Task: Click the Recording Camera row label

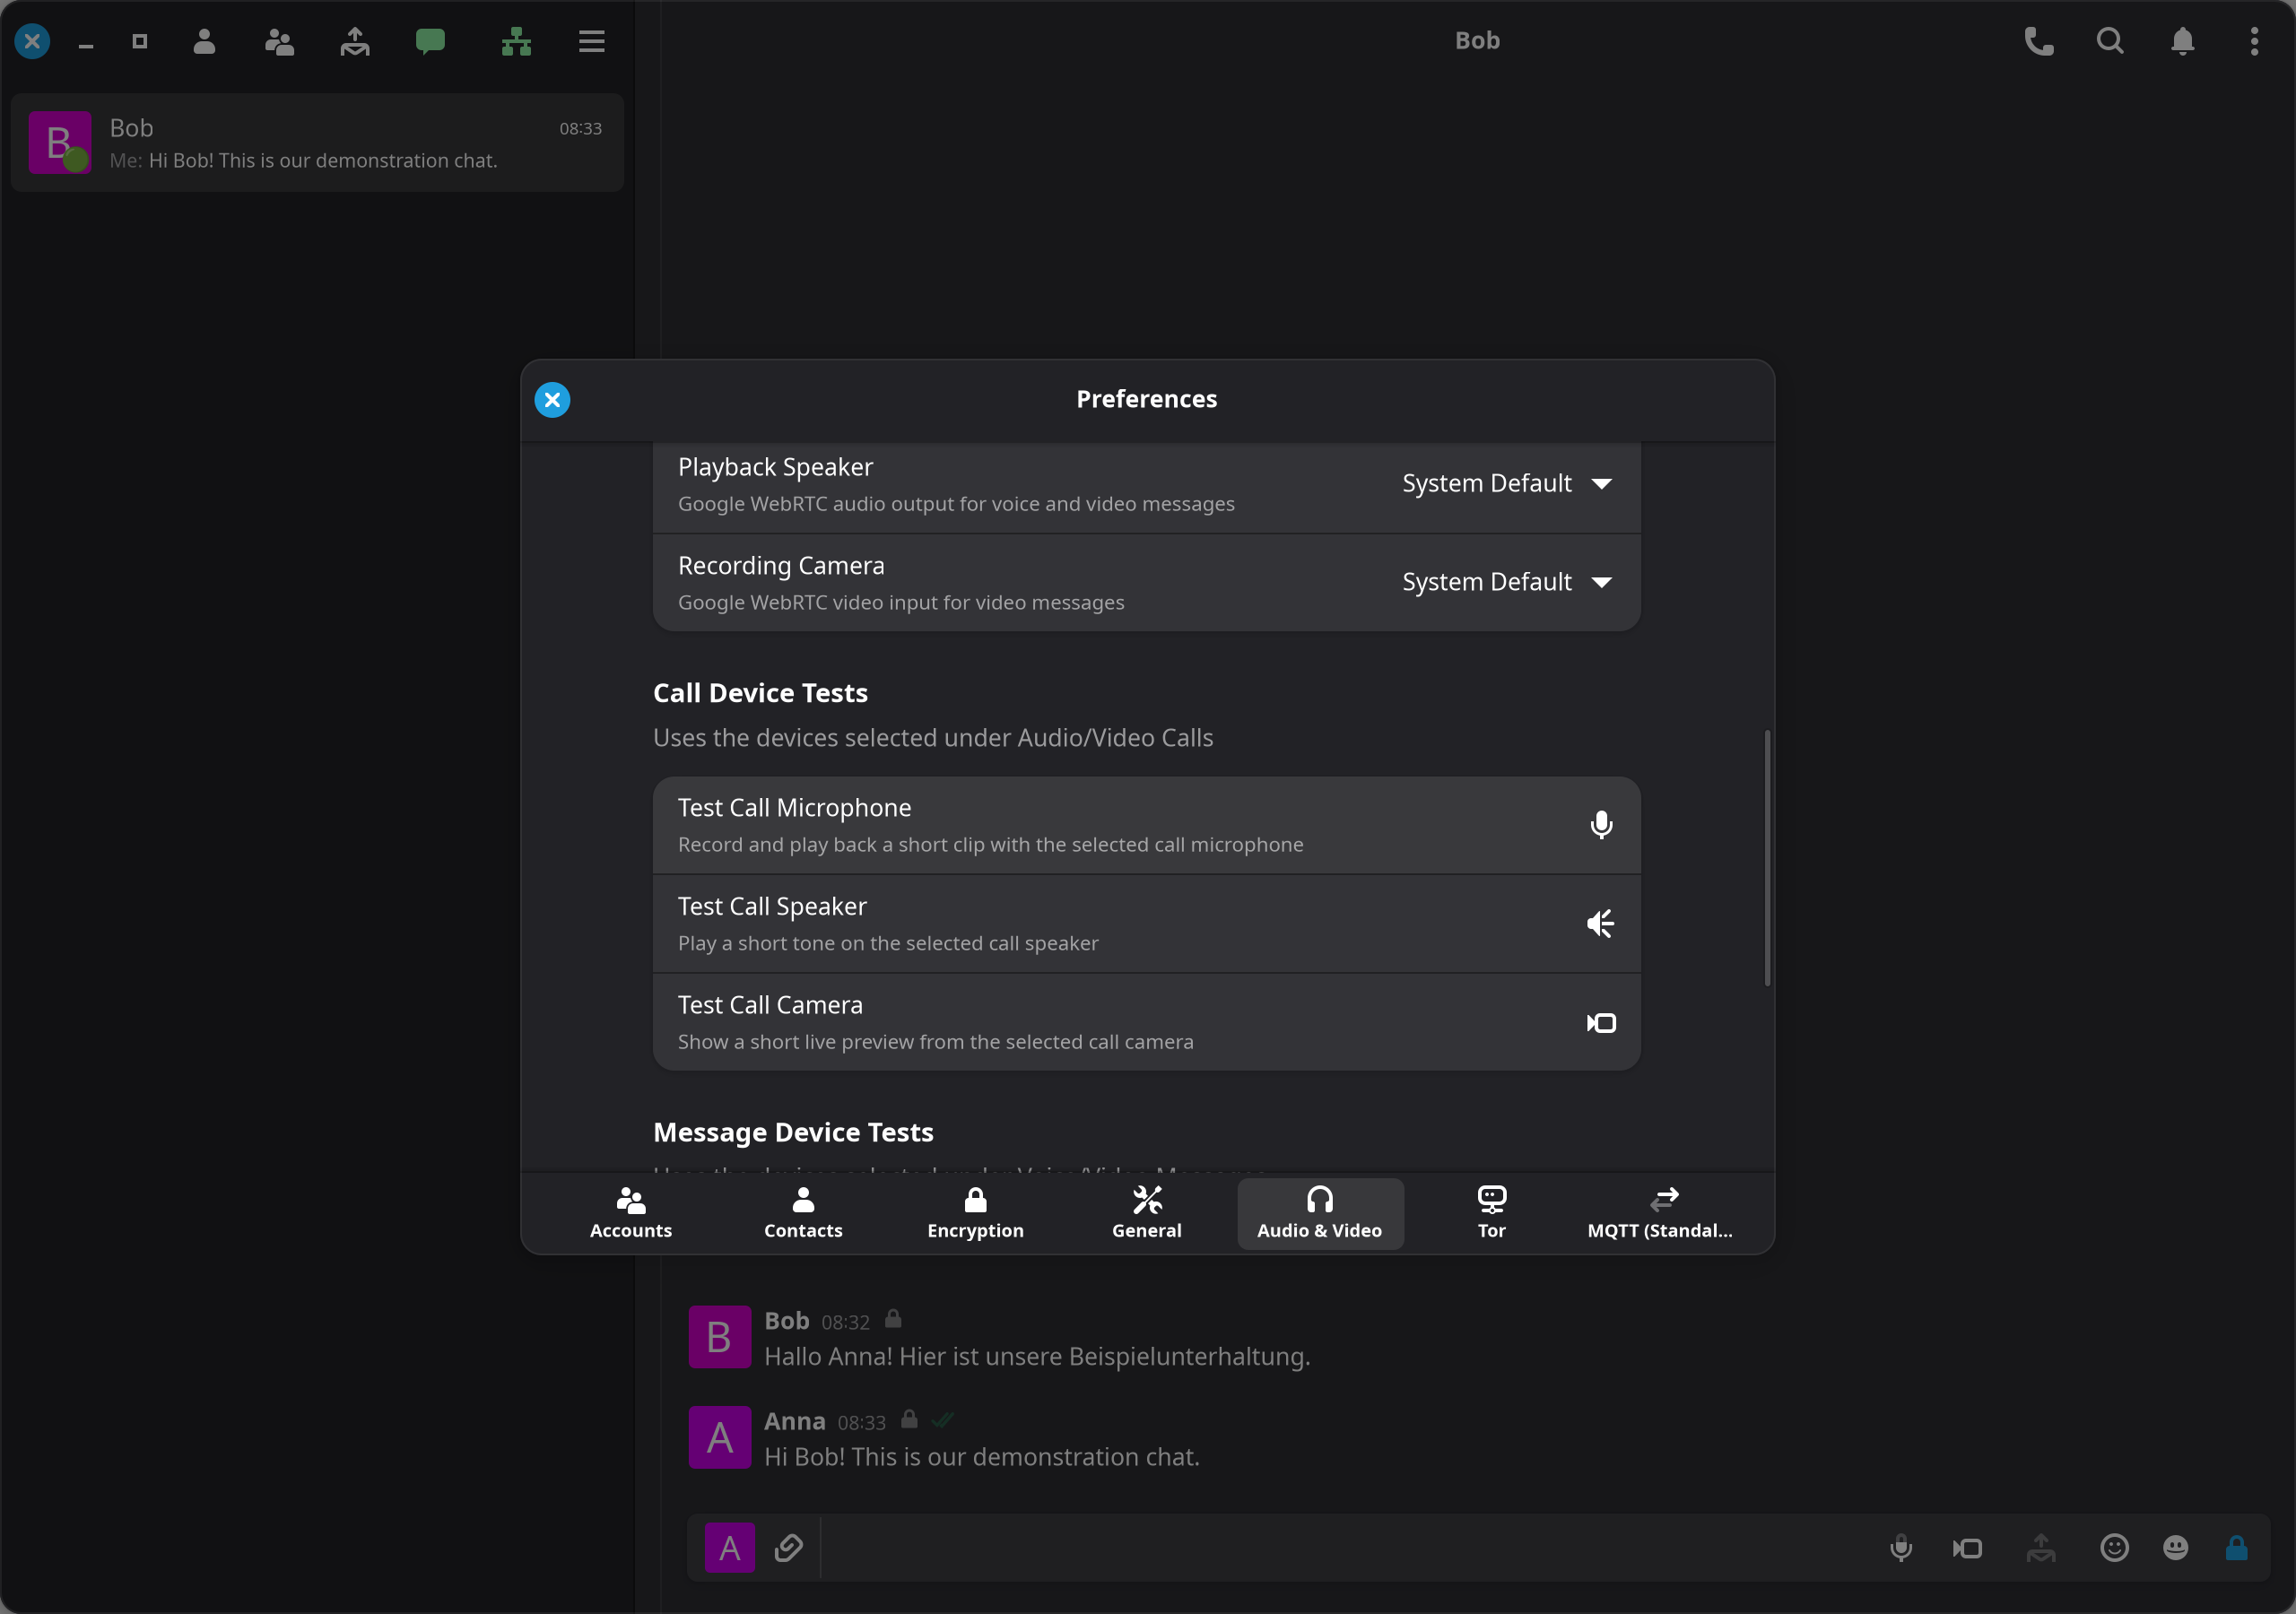Action: [781, 566]
